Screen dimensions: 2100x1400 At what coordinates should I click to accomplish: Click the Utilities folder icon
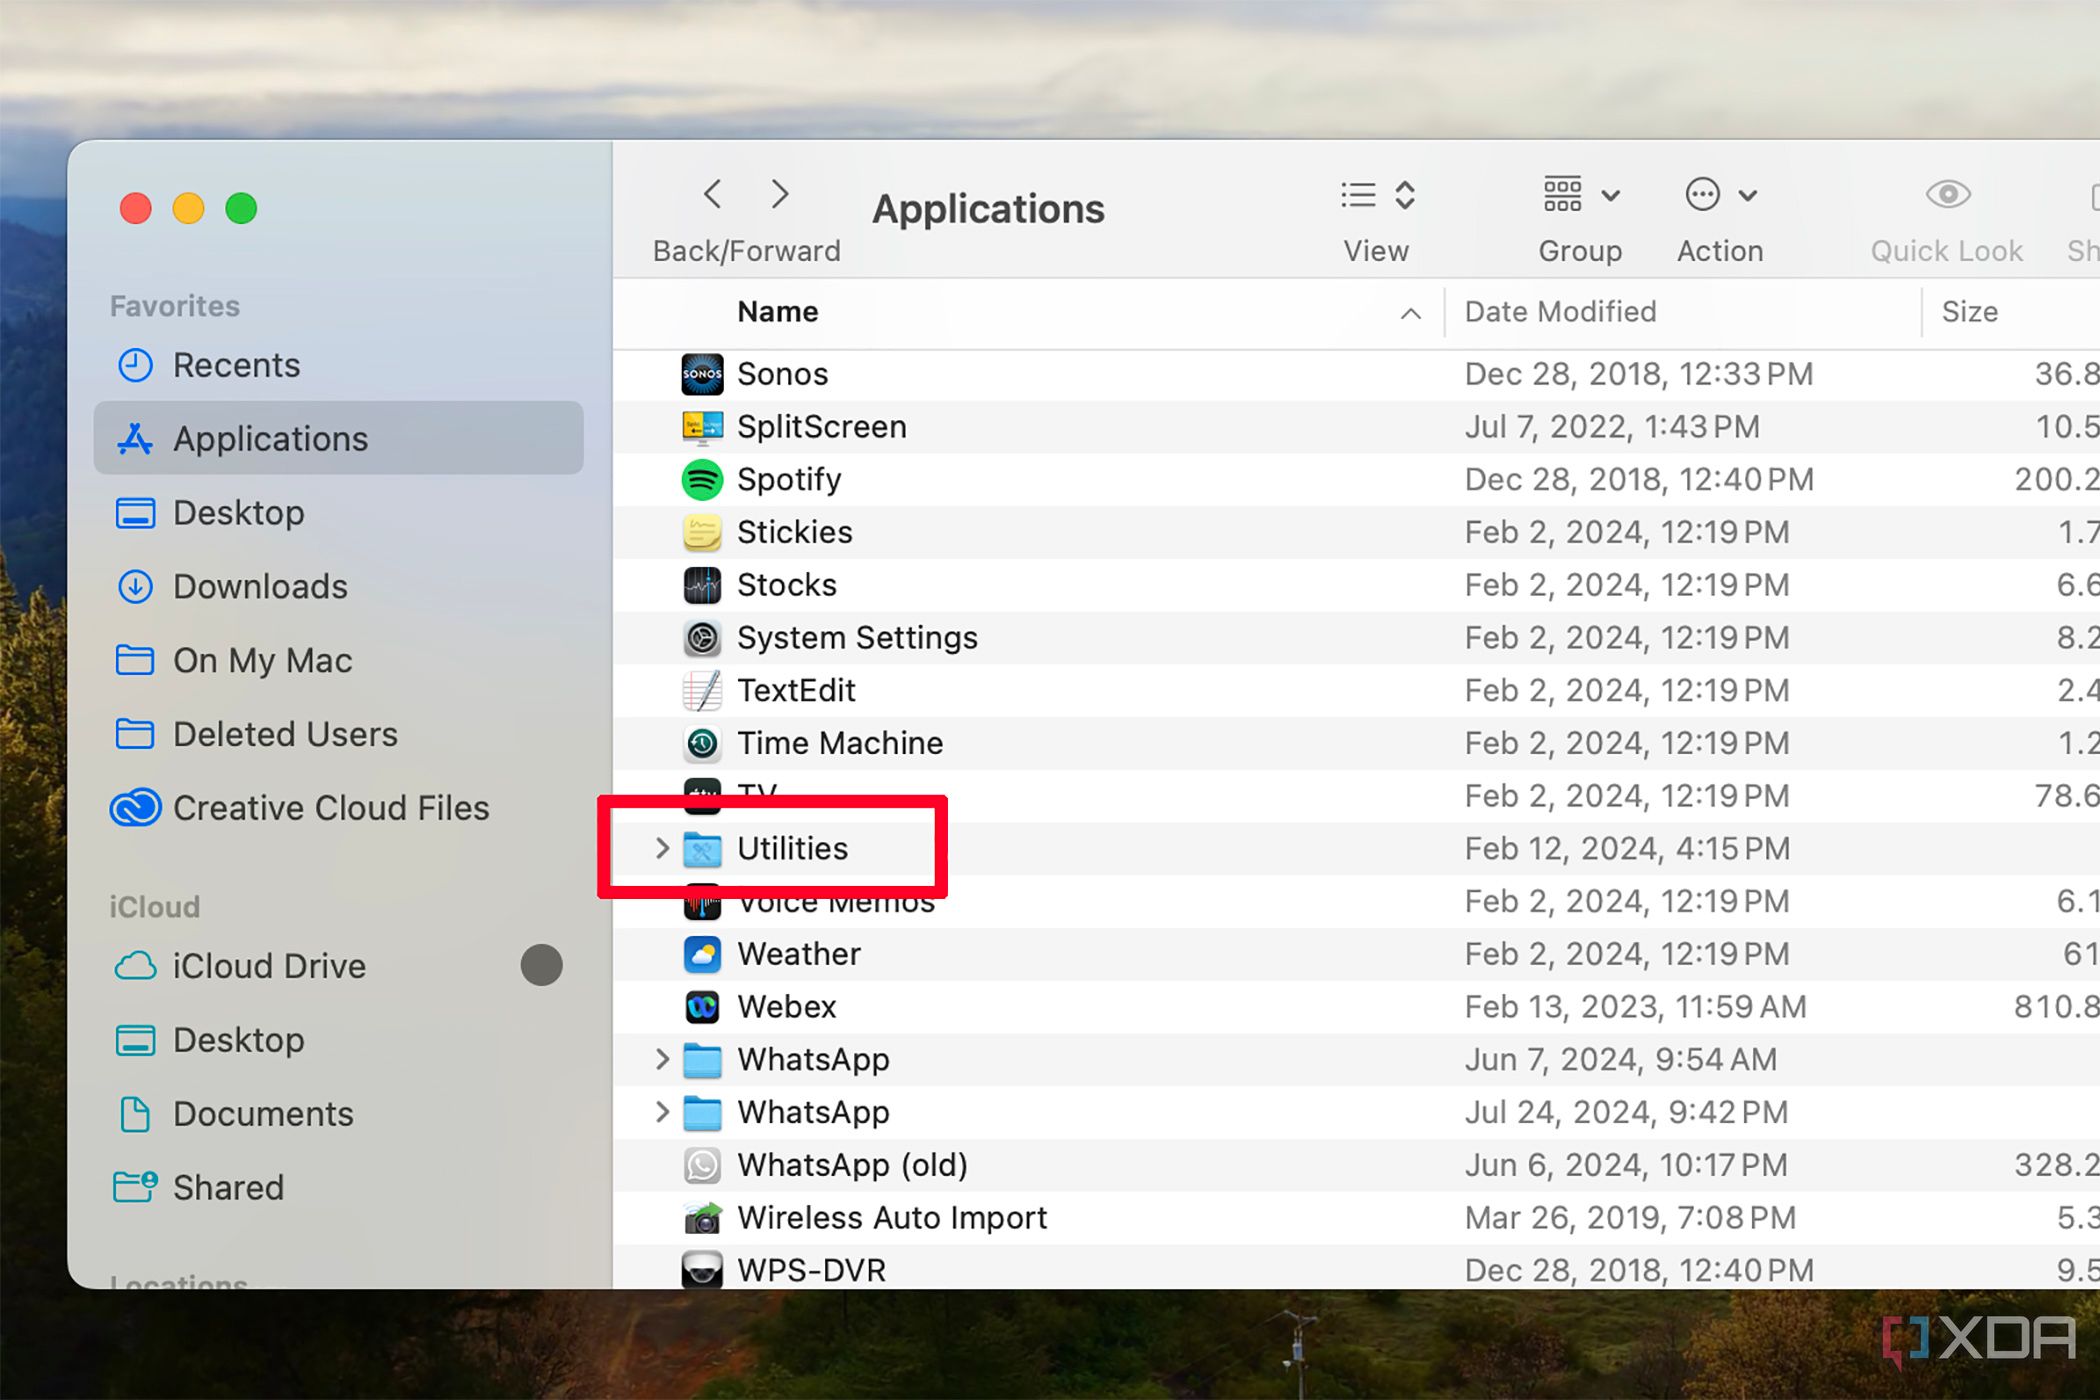click(702, 849)
